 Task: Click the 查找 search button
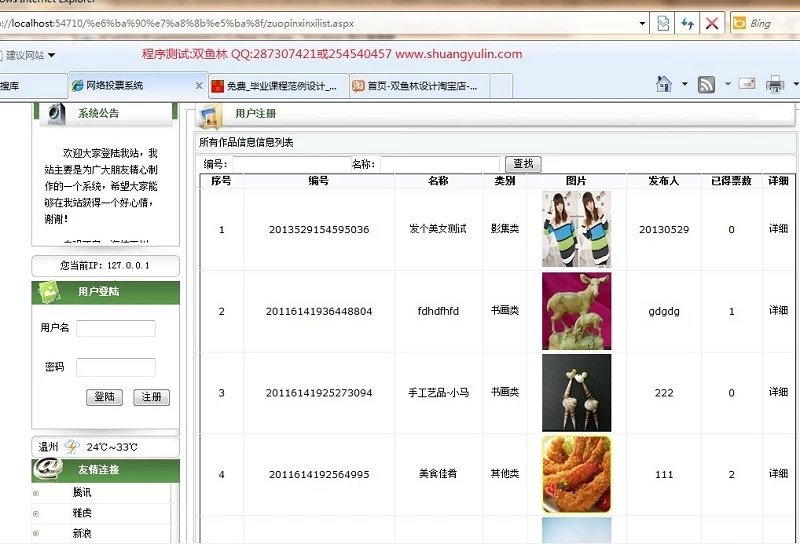click(x=523, y=164)
